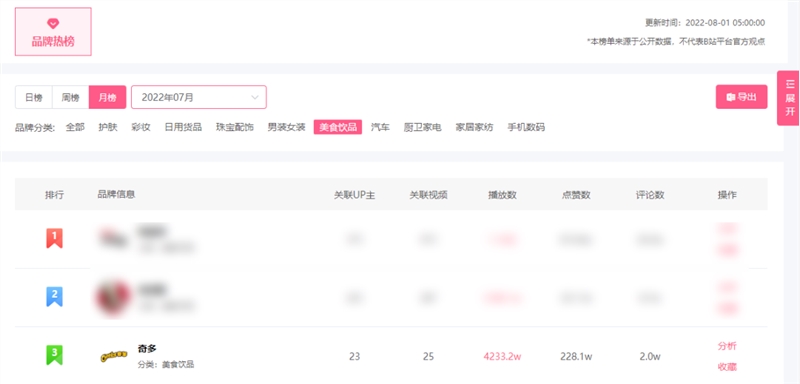Filter brands by 护肤 category
The height and width of the screenshot is (384, 800).
pyautogui.click(x=108, y=127)
